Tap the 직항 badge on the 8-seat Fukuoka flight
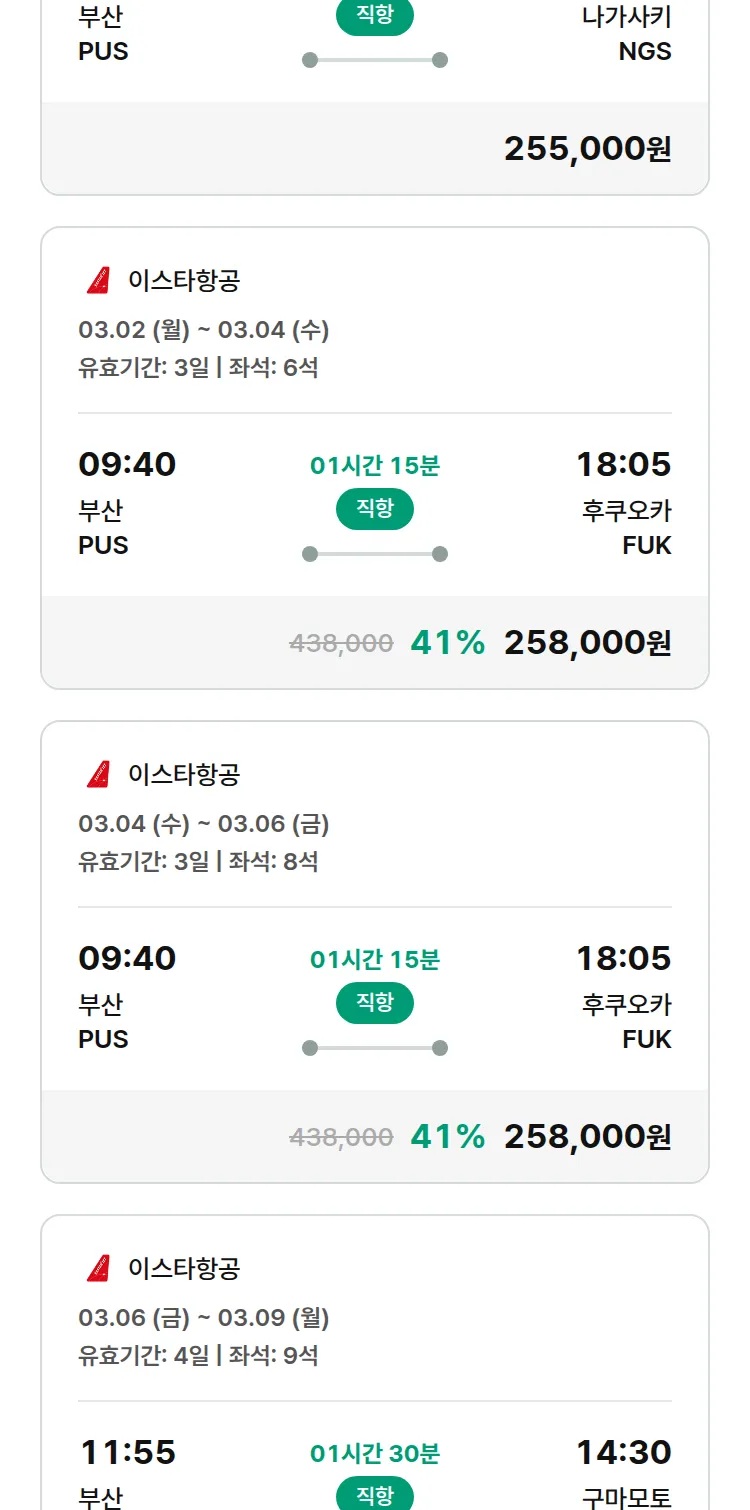The width and height of the screenshot is (750, 1510). click(x=375, y=1003)
